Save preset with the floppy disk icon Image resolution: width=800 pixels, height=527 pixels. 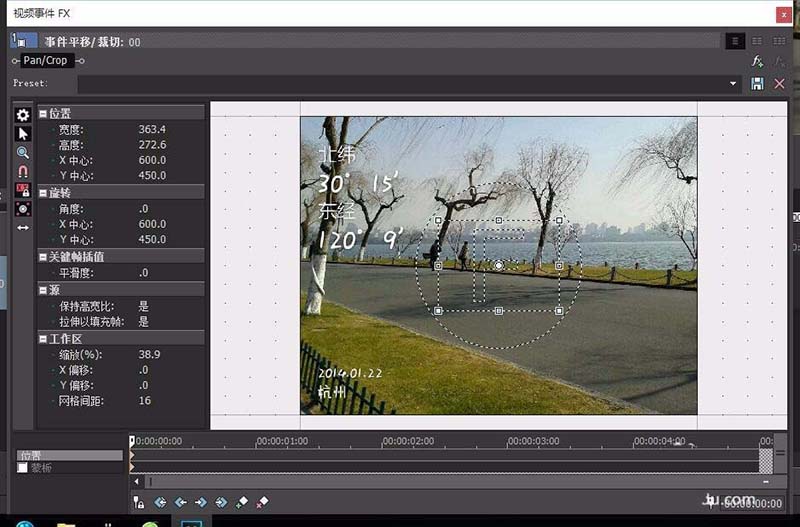pos(757,84)
